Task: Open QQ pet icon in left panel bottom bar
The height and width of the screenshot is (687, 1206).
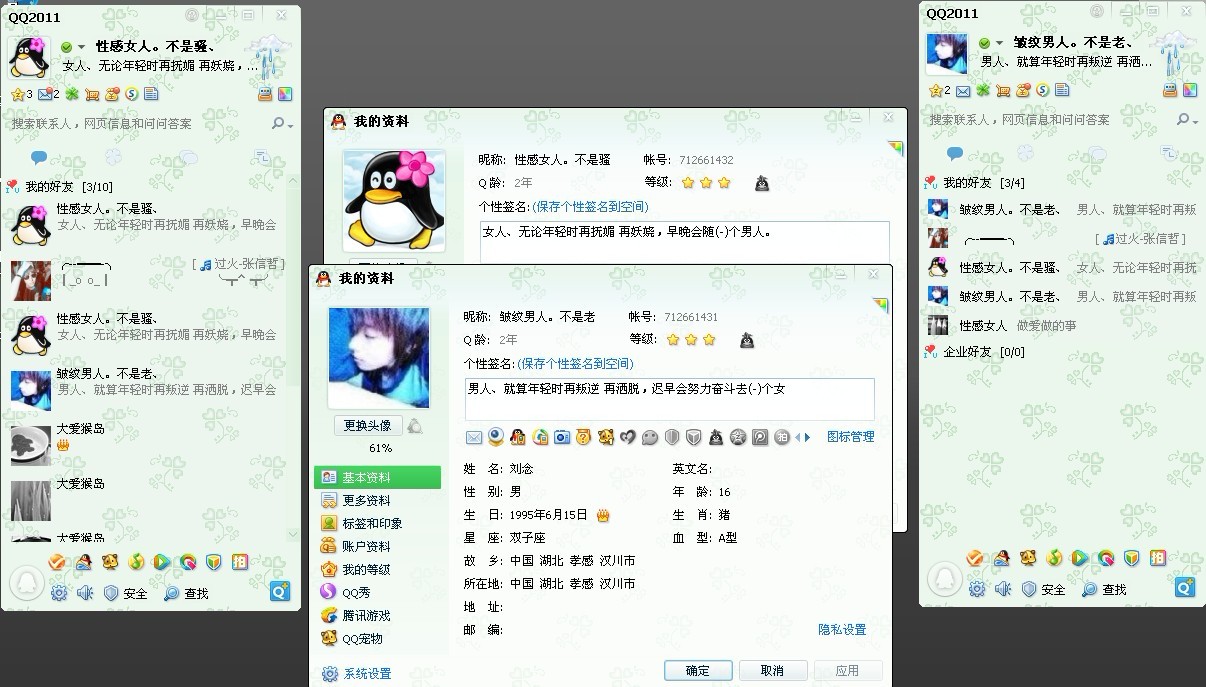Action: [110, 561]
